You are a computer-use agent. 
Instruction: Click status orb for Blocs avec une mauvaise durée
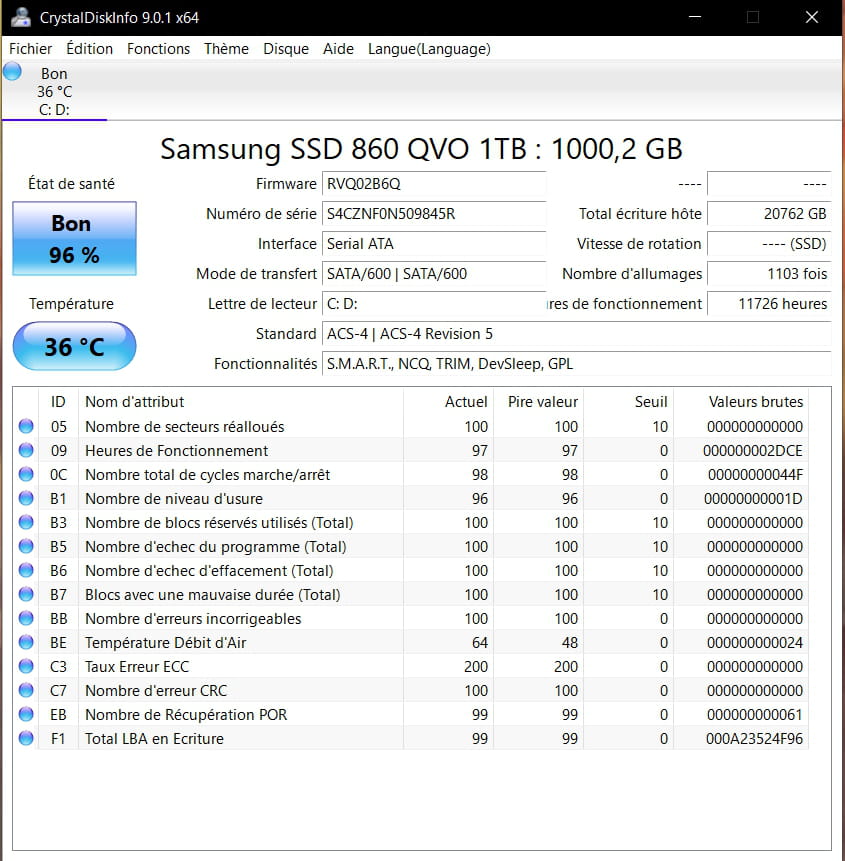point(26,594)
